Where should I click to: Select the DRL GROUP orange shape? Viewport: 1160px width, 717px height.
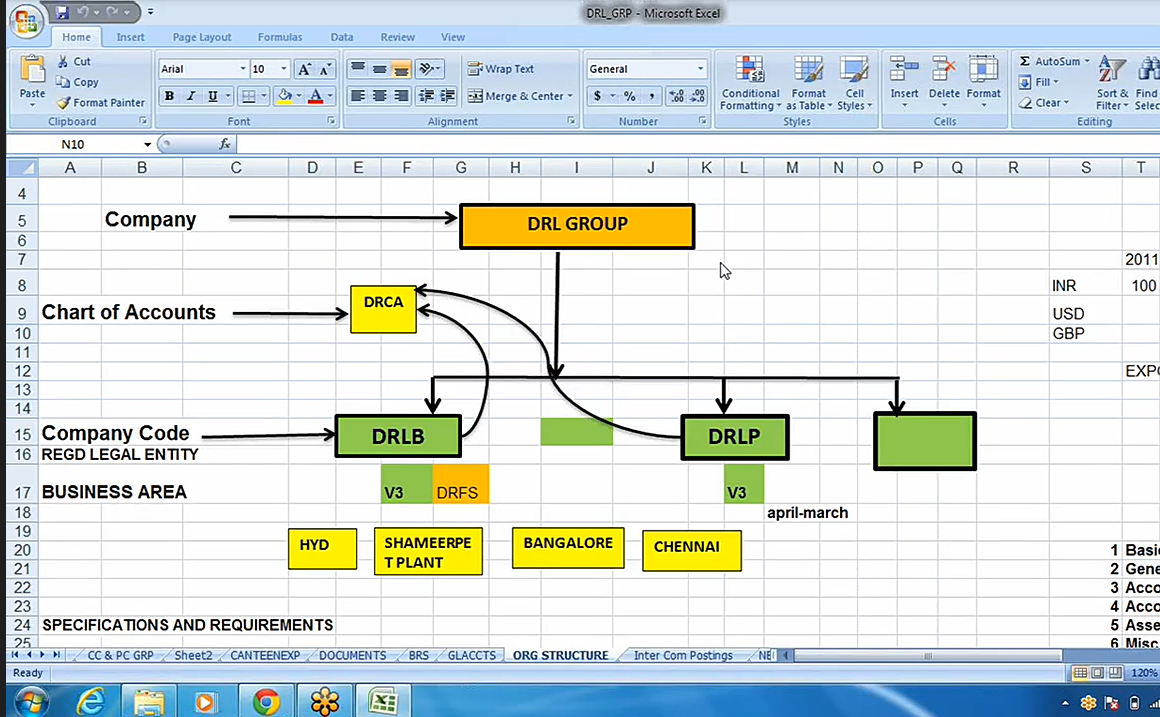pos(577,226)
